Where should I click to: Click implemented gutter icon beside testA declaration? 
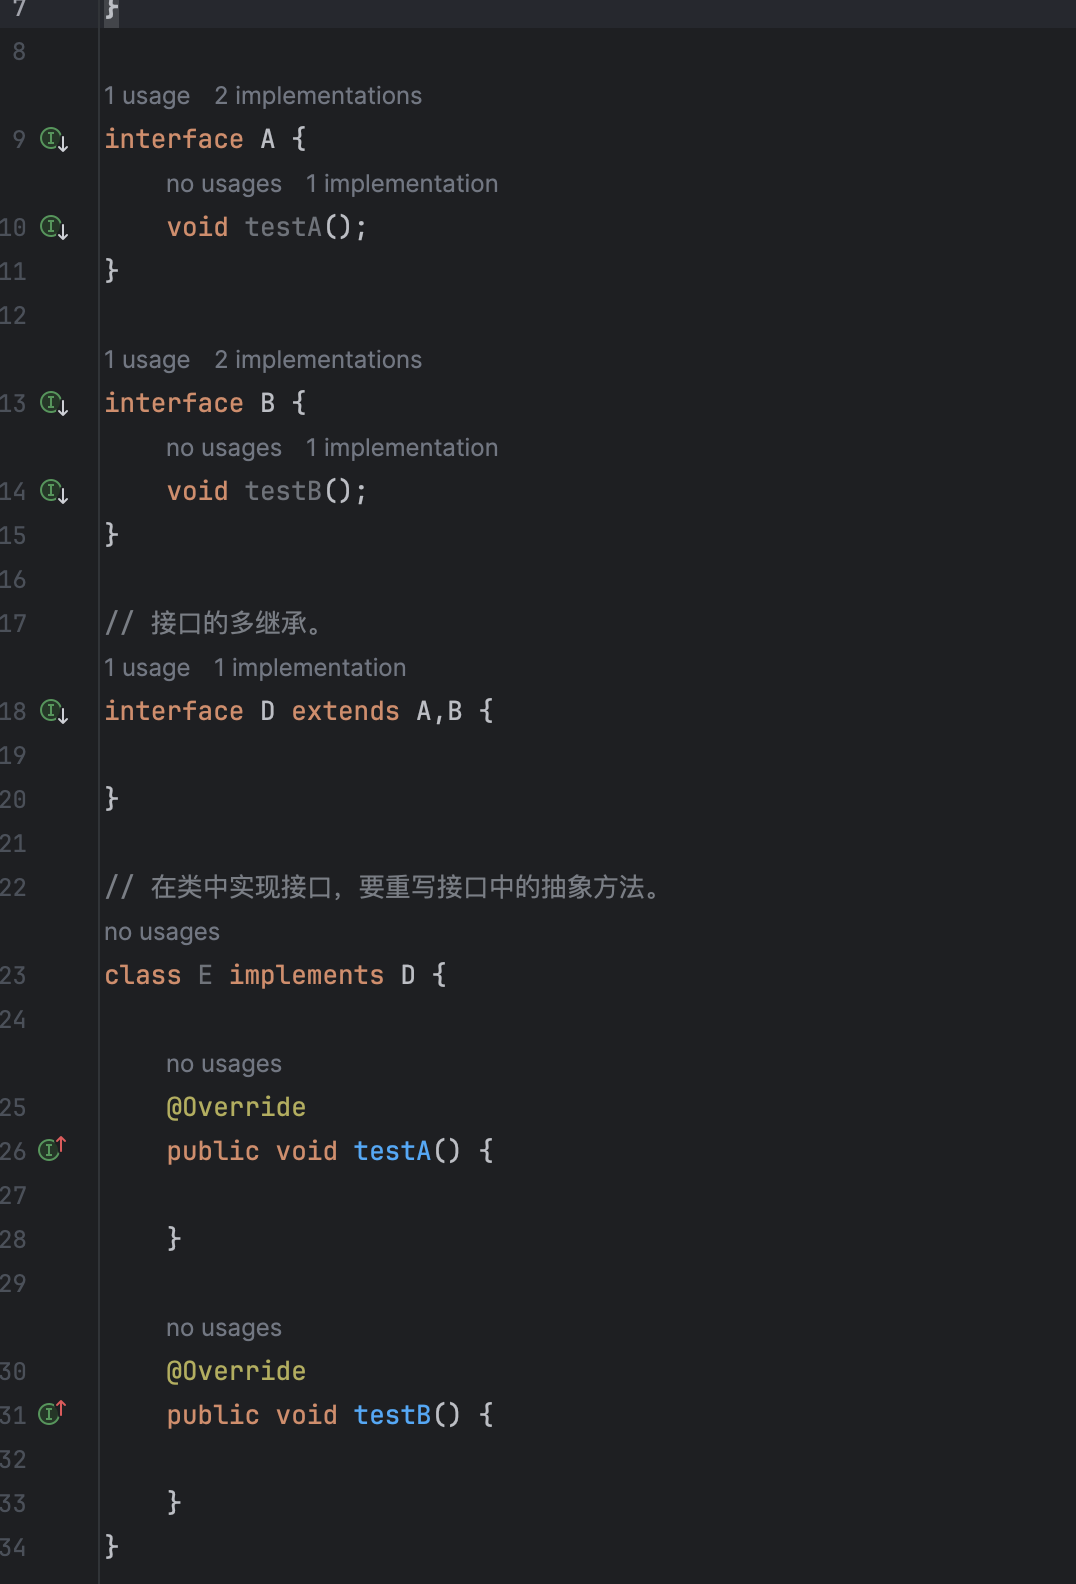coord(53,227)
